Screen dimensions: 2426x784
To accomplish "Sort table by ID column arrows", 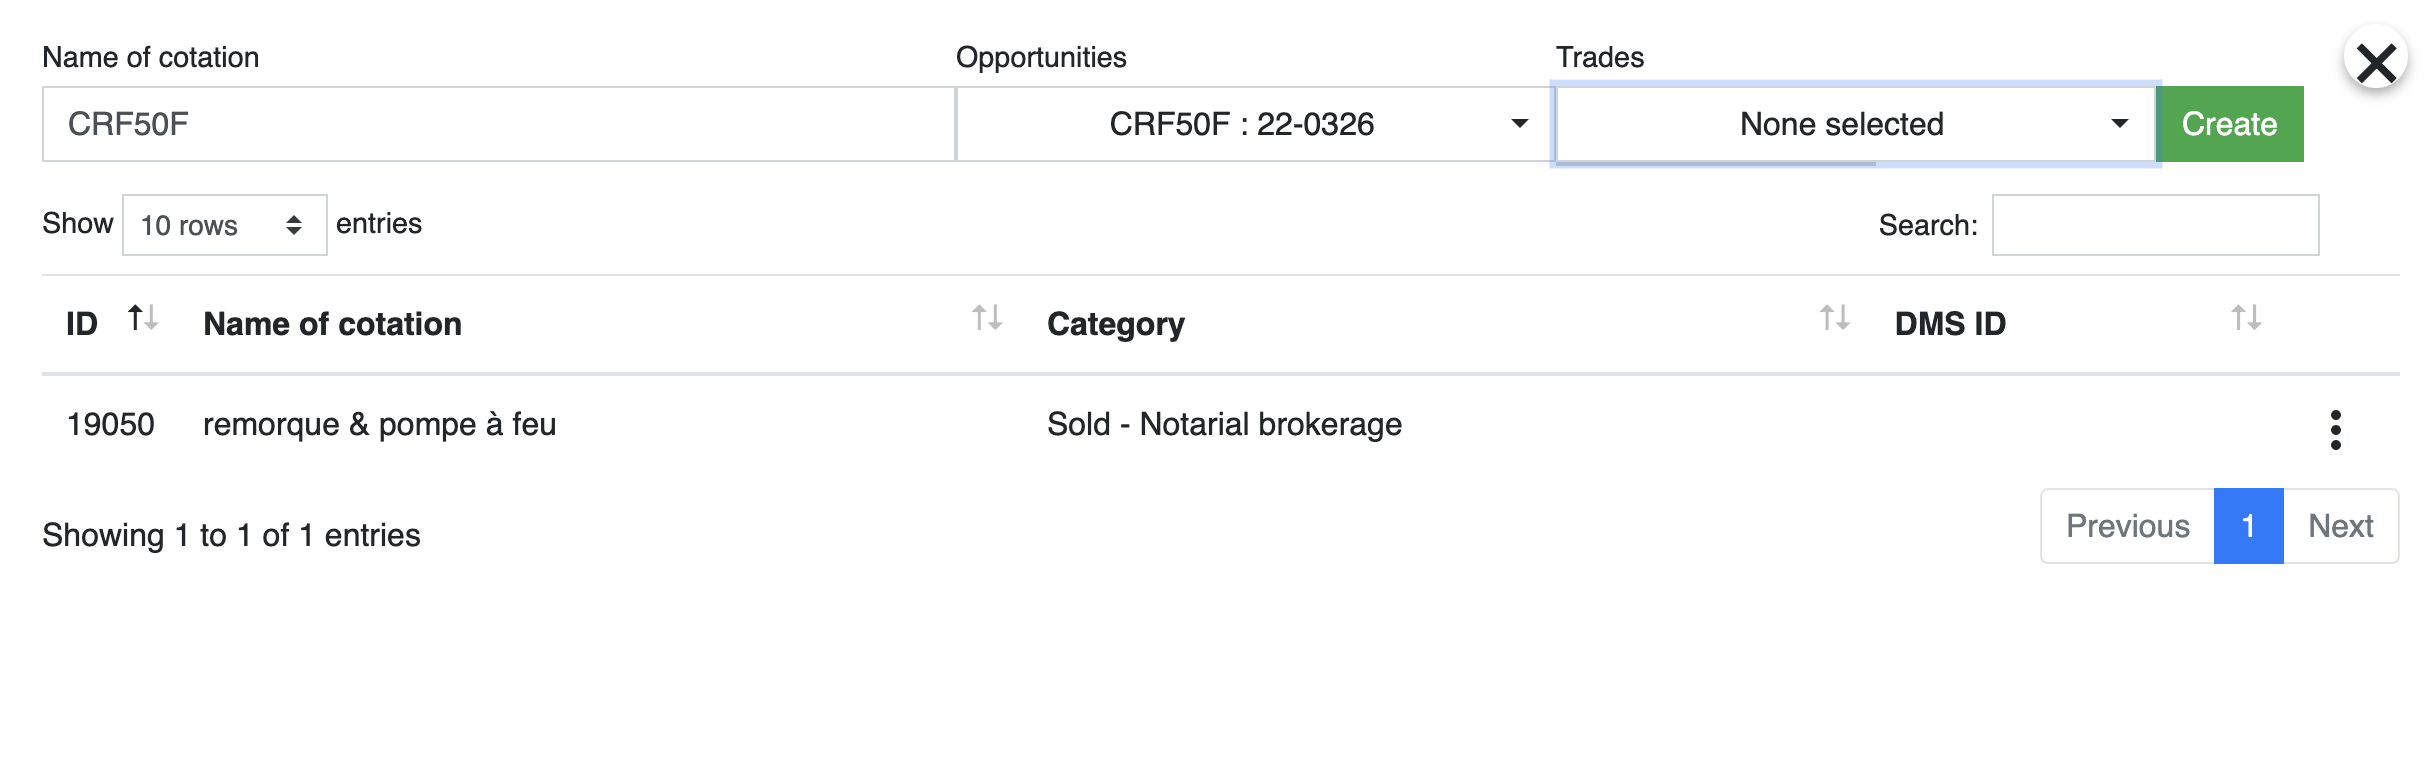I will 143,319.
